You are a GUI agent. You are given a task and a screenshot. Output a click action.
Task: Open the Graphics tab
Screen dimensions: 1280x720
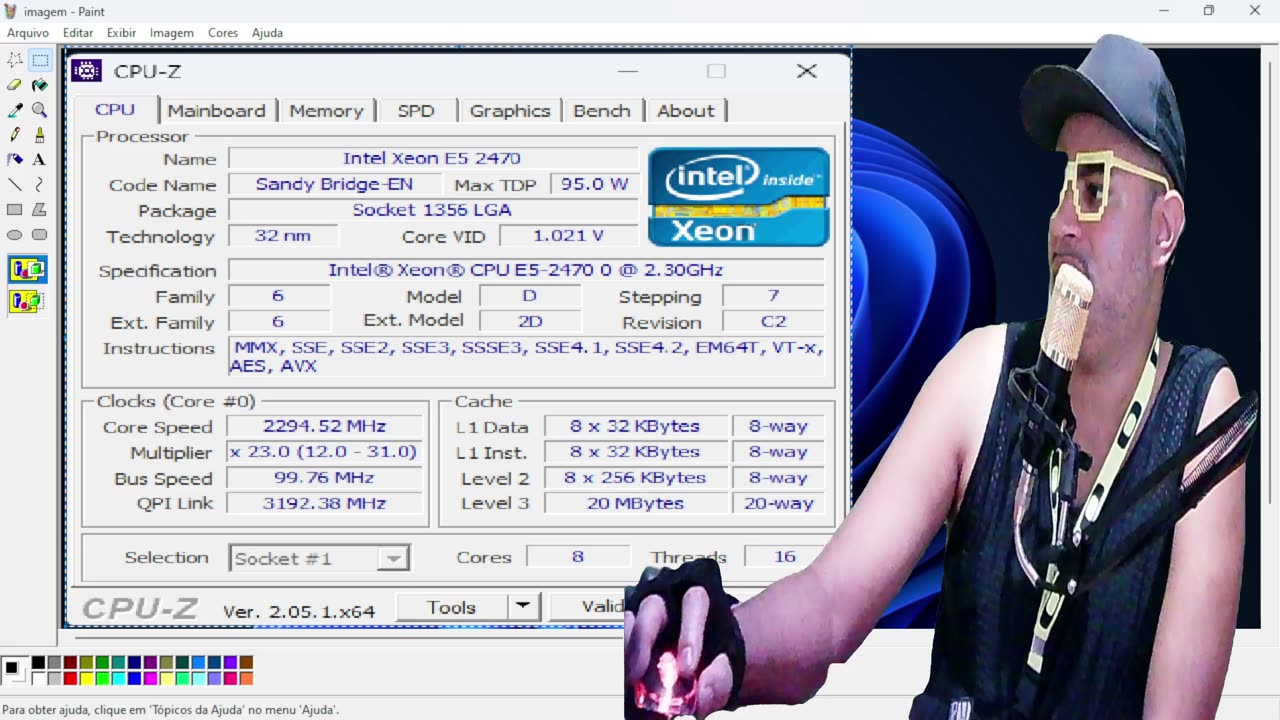click(x=510, y=111)
